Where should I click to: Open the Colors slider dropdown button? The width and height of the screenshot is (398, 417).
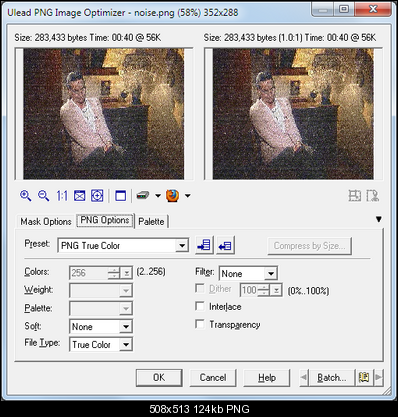pyautogui.click(x=126, y=273)
